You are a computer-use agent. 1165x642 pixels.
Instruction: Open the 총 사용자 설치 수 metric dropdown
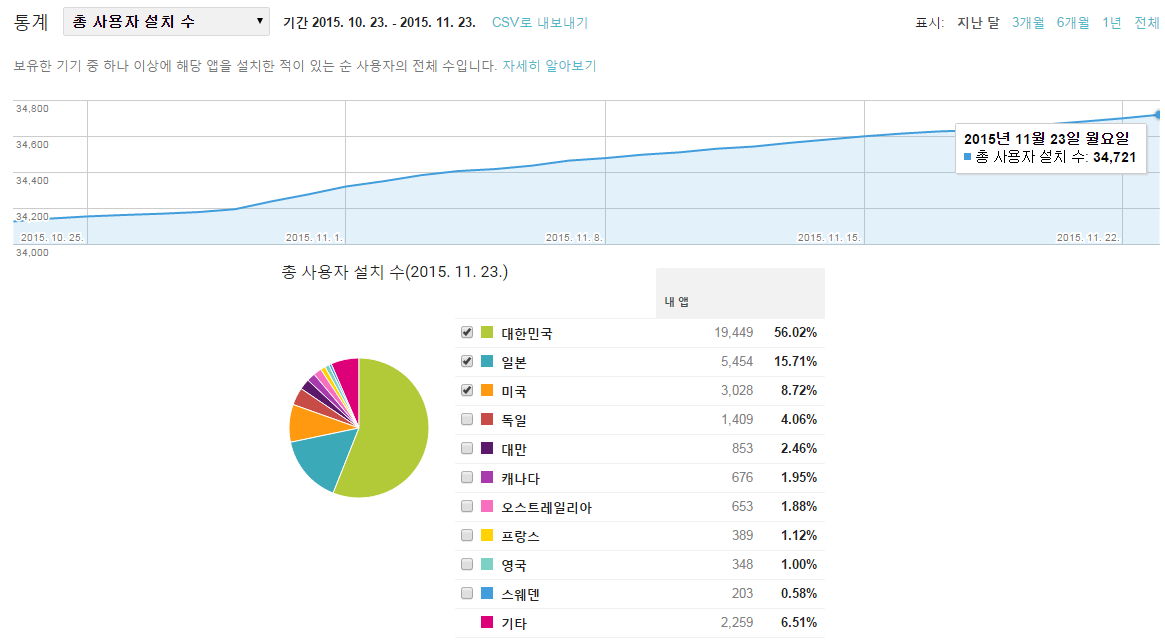(165, 20)
